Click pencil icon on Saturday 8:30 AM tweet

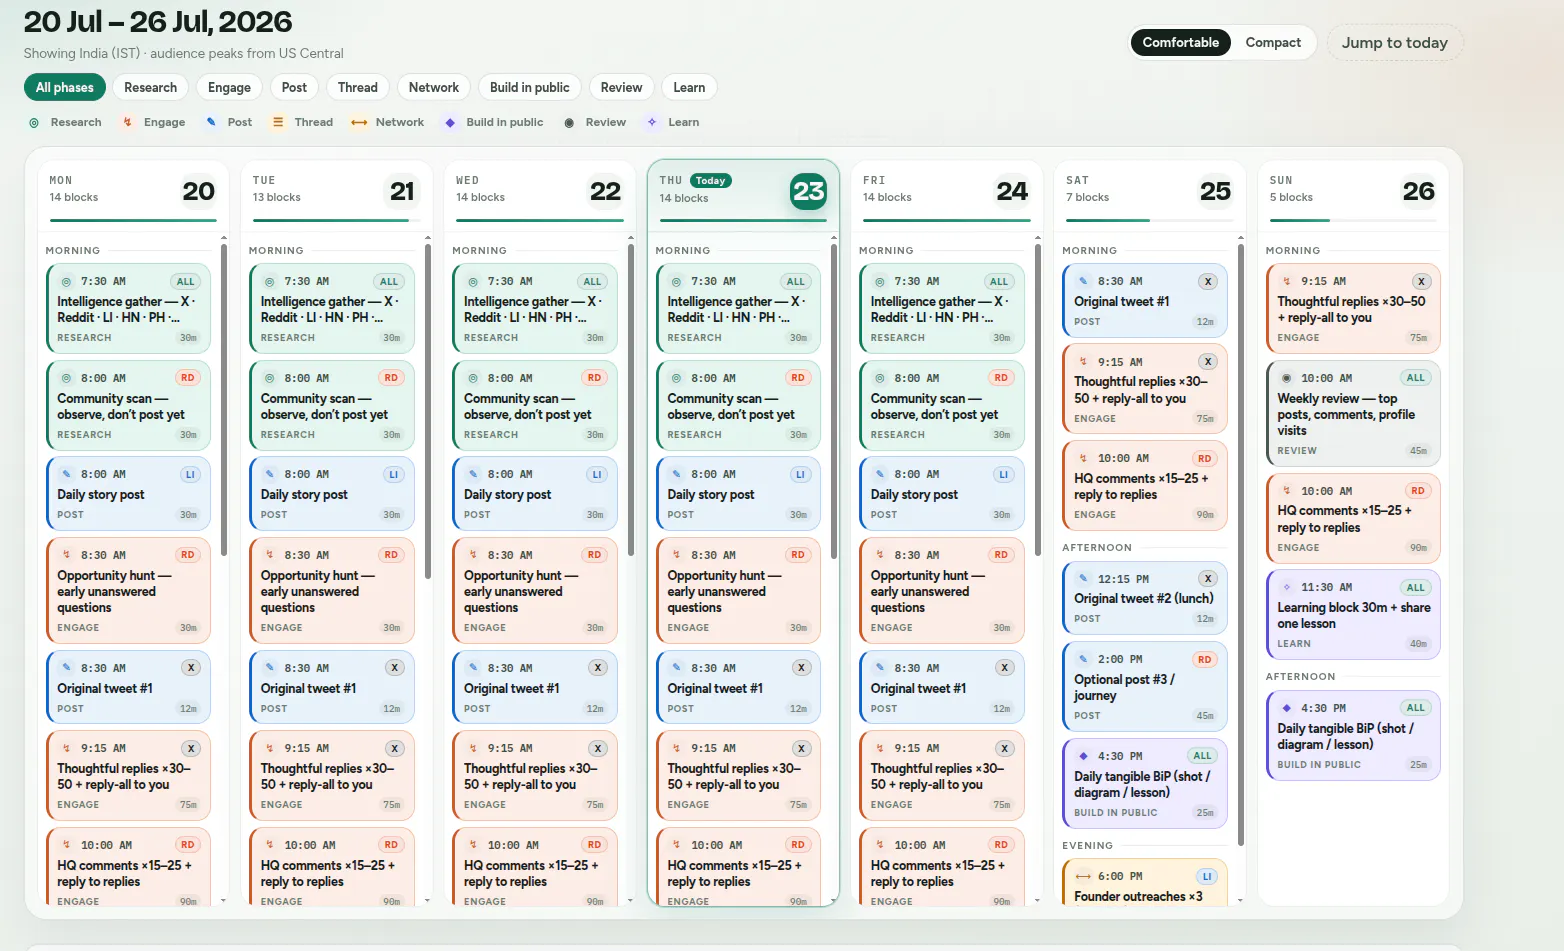pos(1082,282)
